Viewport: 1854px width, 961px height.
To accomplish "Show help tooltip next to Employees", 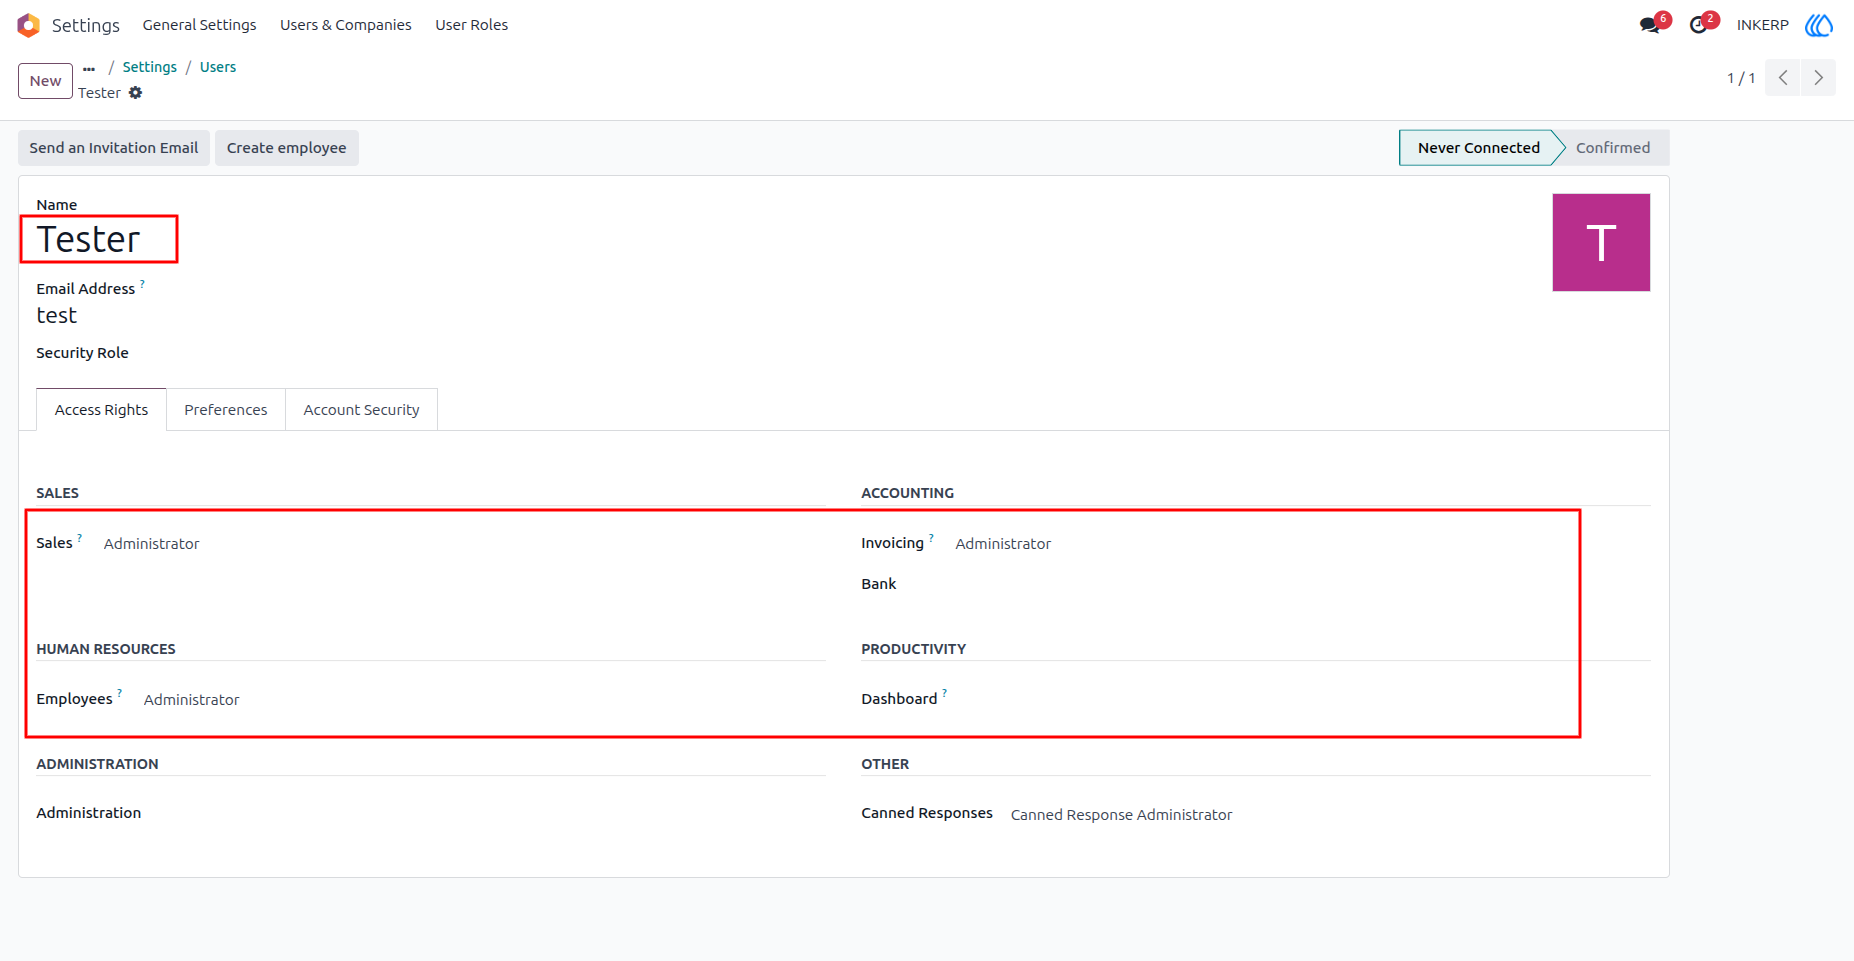I will point(119,693).
